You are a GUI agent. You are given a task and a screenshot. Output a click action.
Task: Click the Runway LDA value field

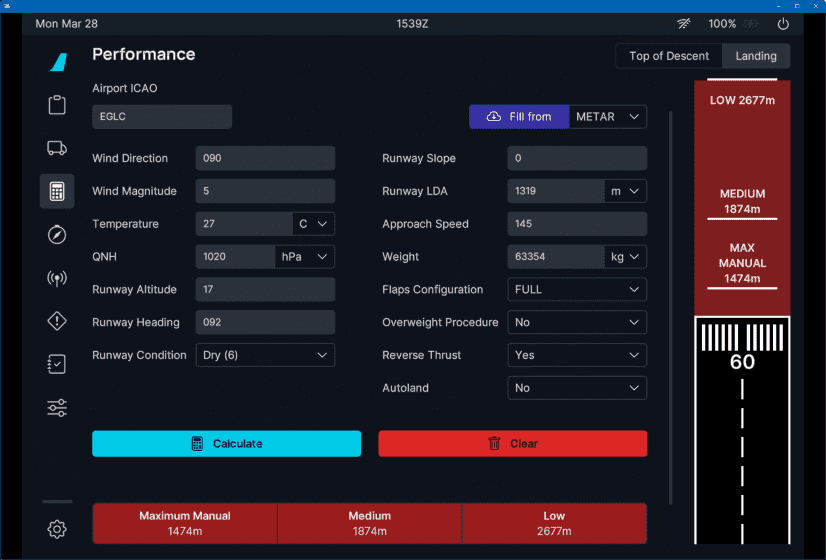point(556,191)
